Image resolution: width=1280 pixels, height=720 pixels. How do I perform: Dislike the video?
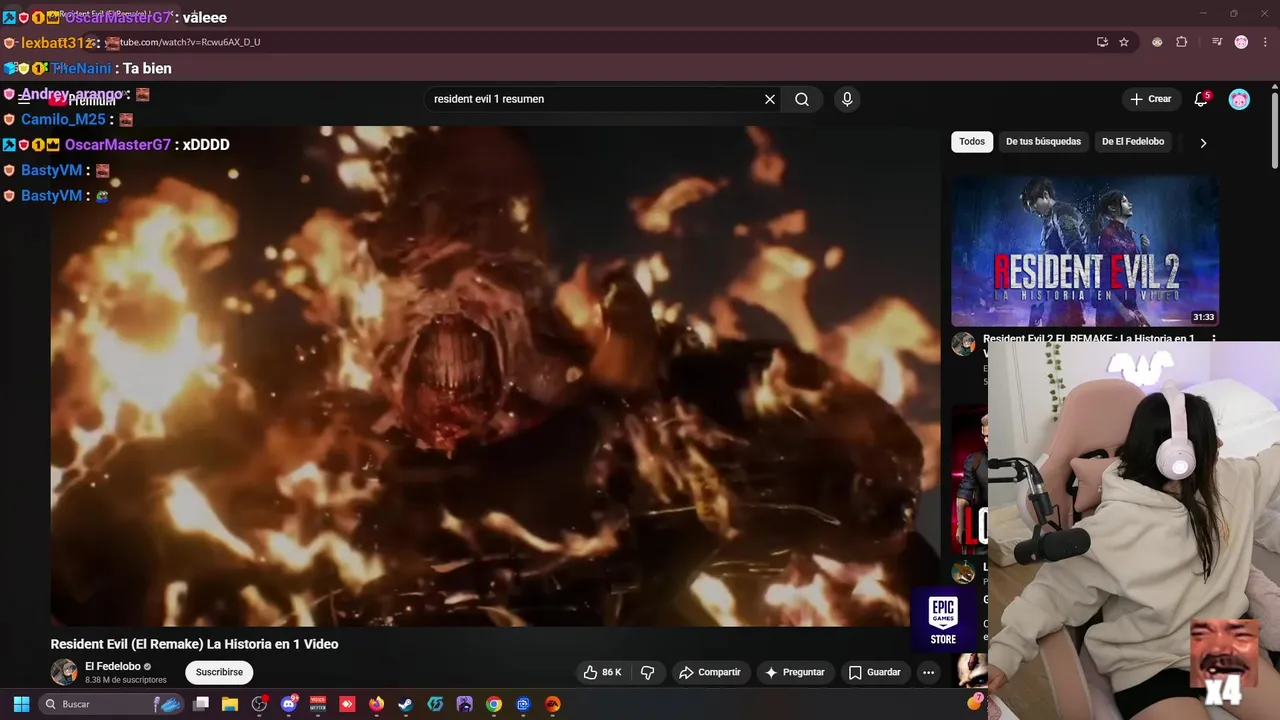647,672
